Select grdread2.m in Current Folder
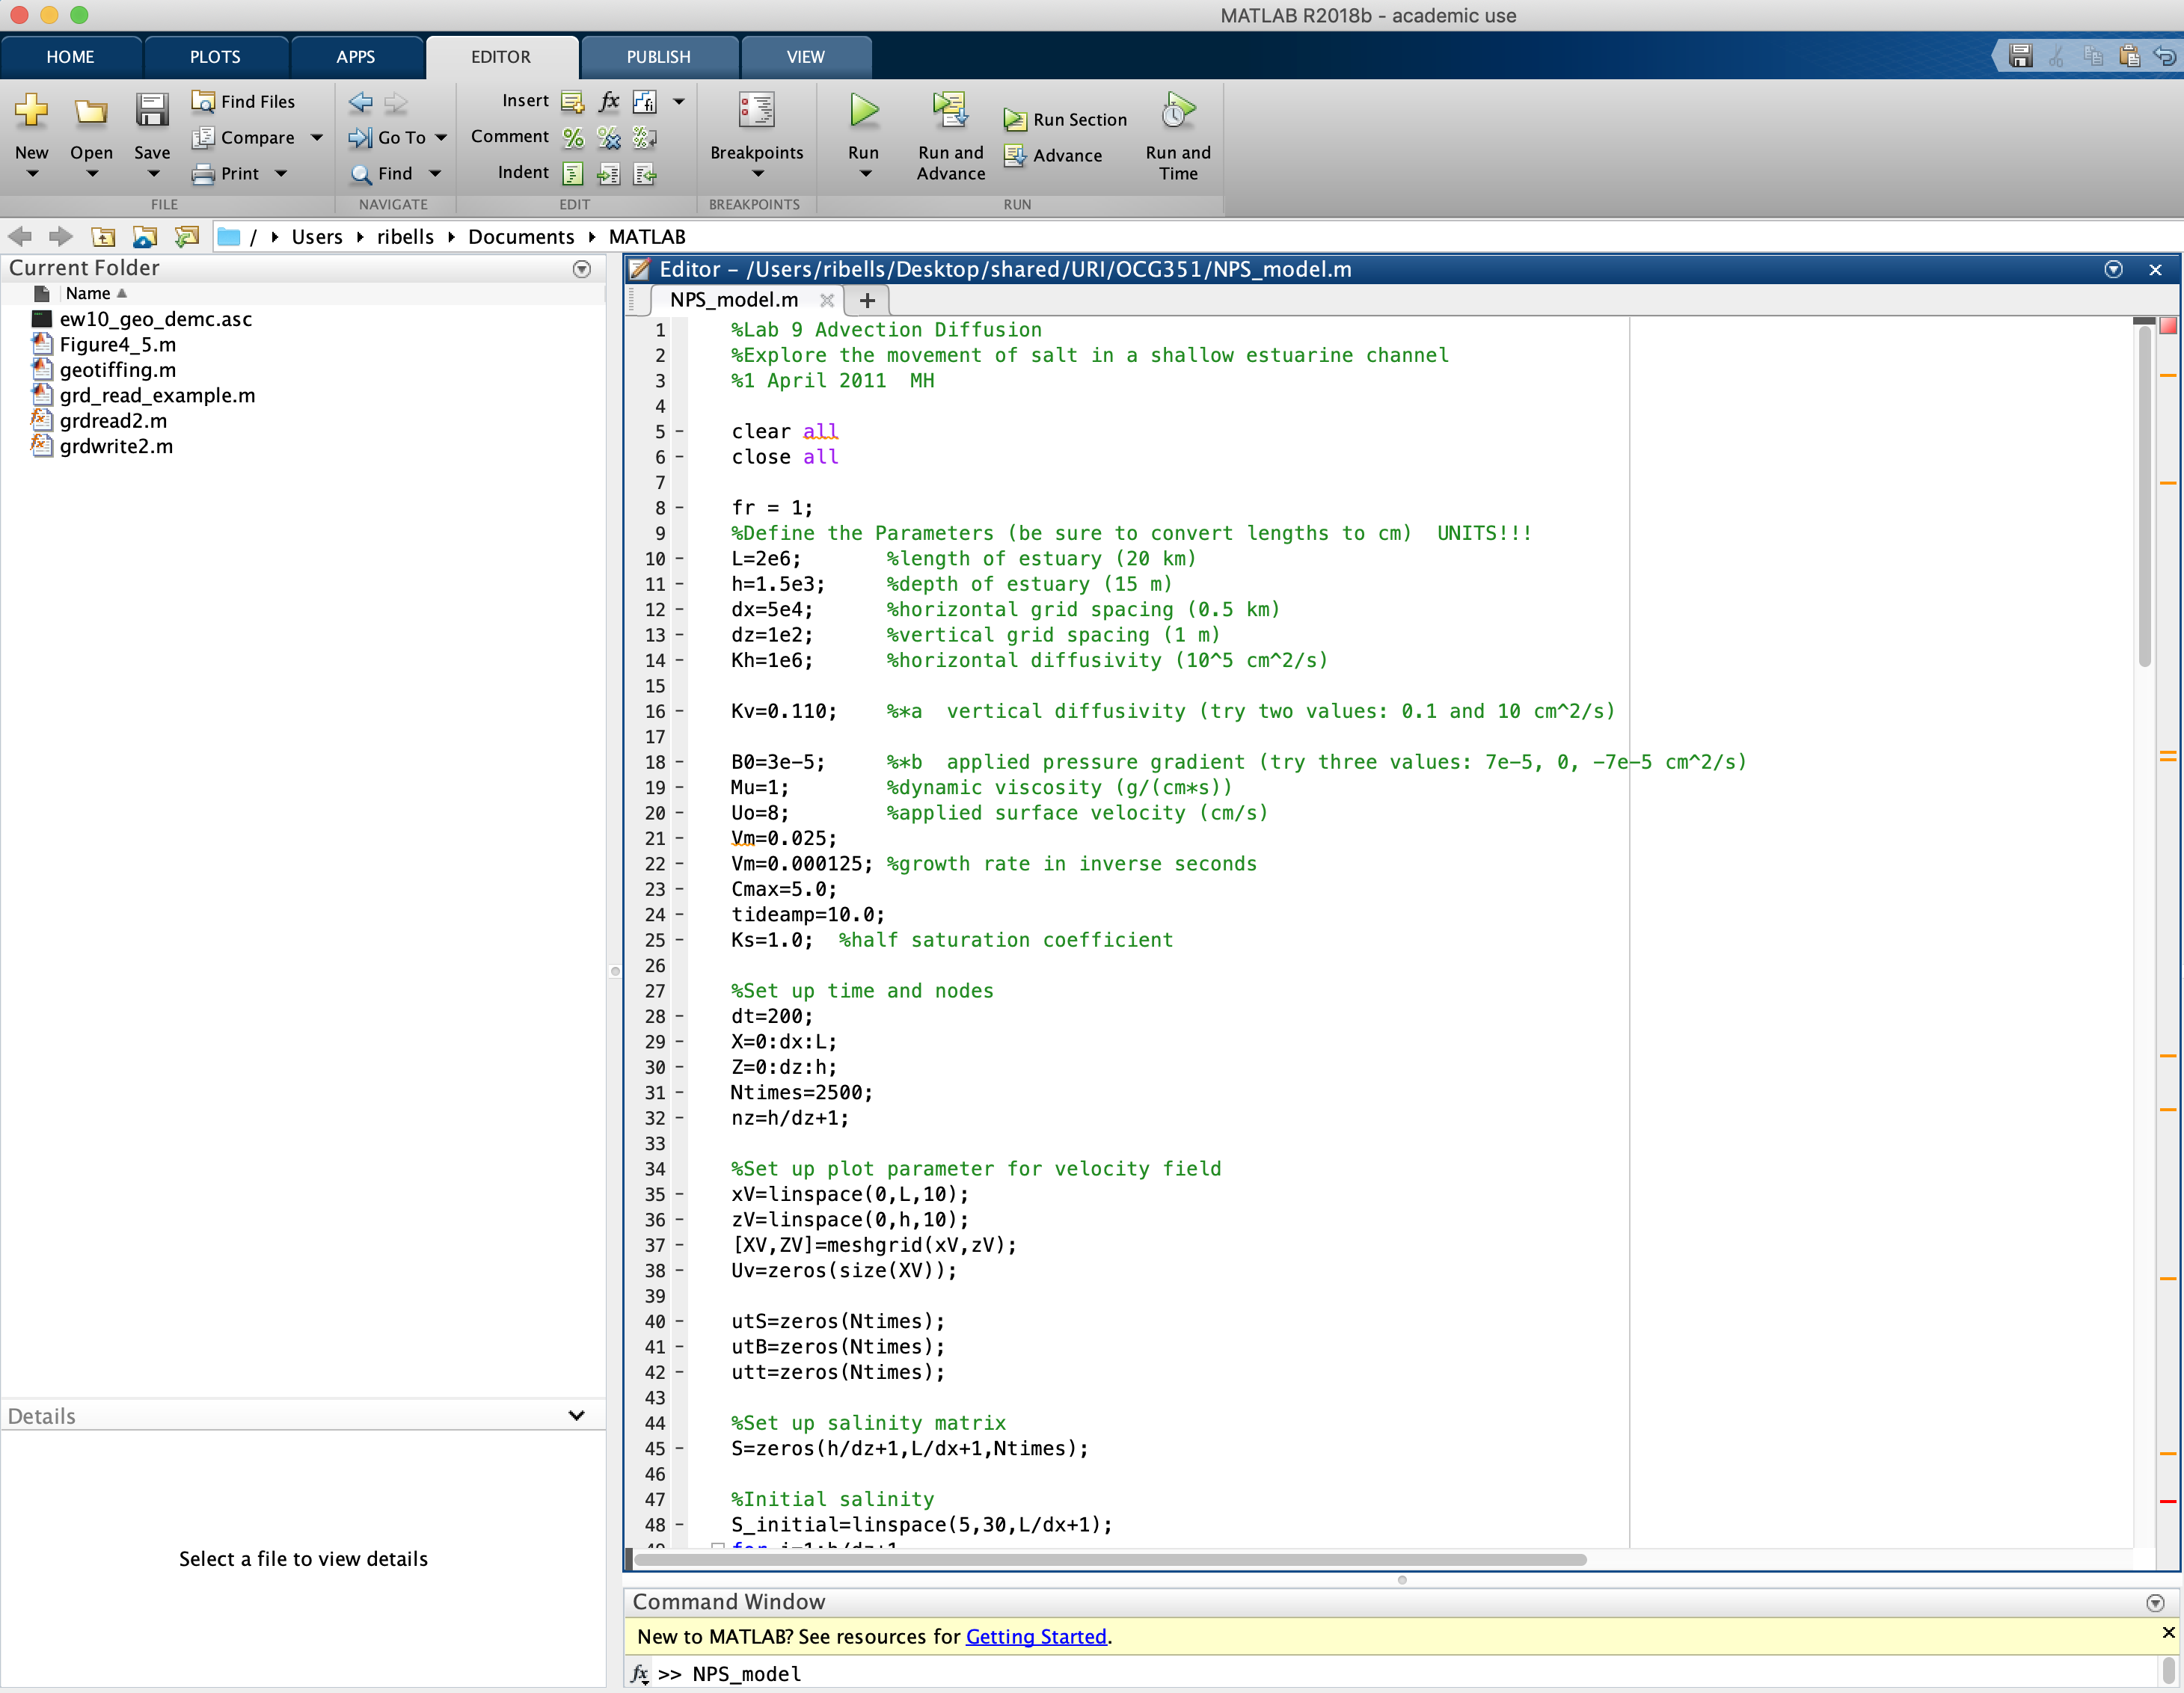 [x=113, y=421]
